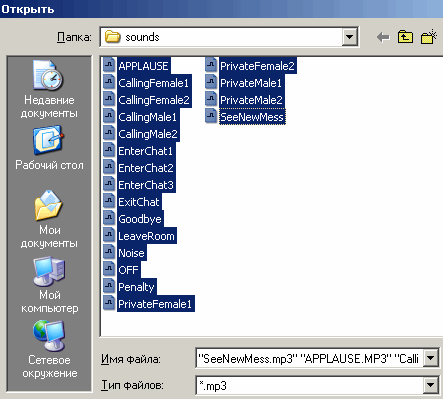443x399 pixels.
Task: Click the EnterChat2 file icon
Action: tap(109, 167)
